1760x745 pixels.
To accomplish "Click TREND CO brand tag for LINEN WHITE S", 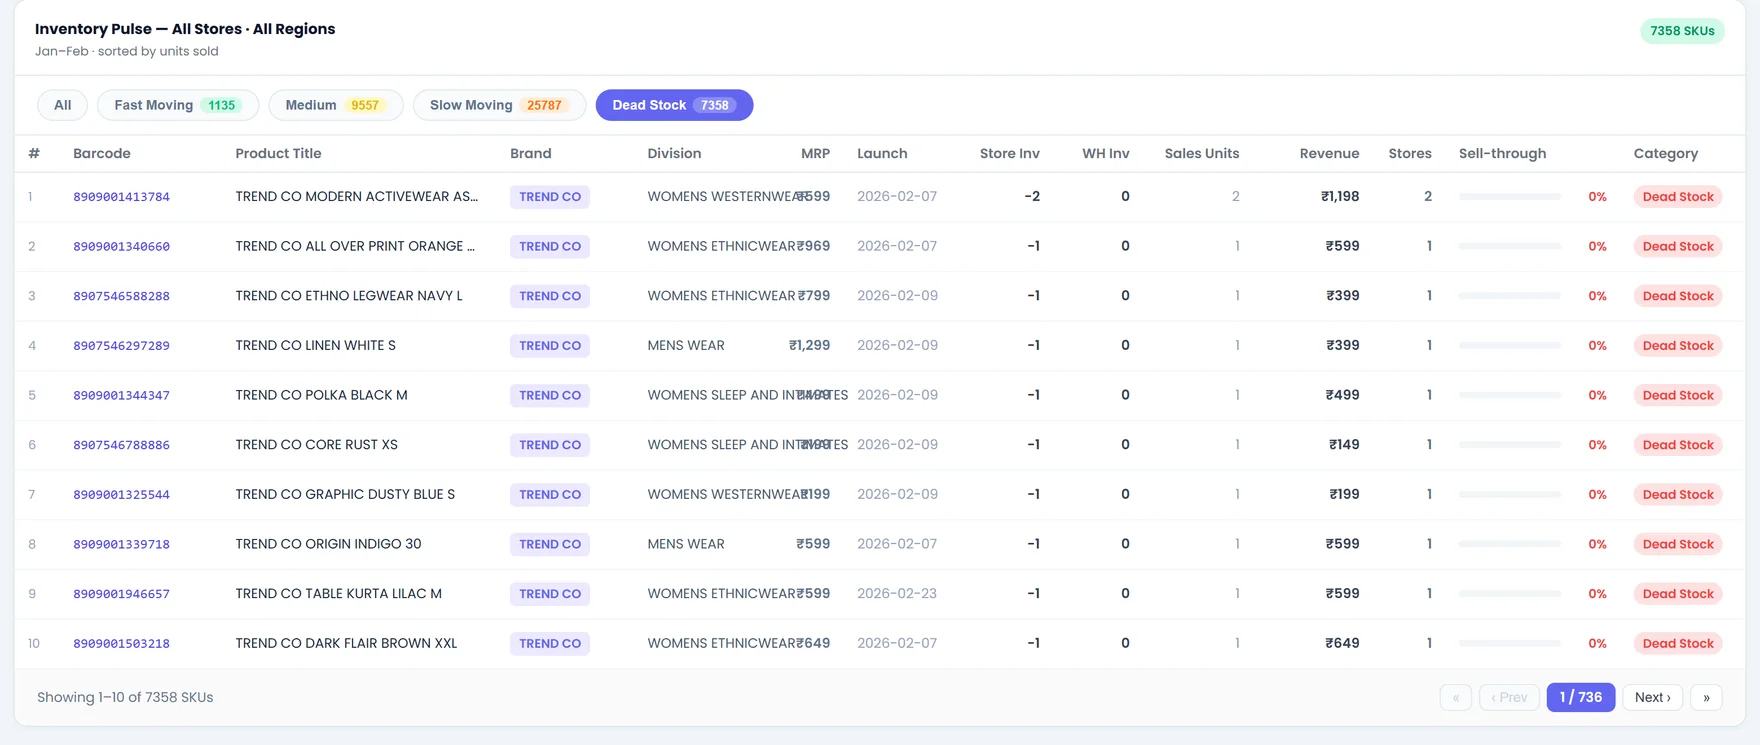I will pyautogui.click(x=550, y=346).
